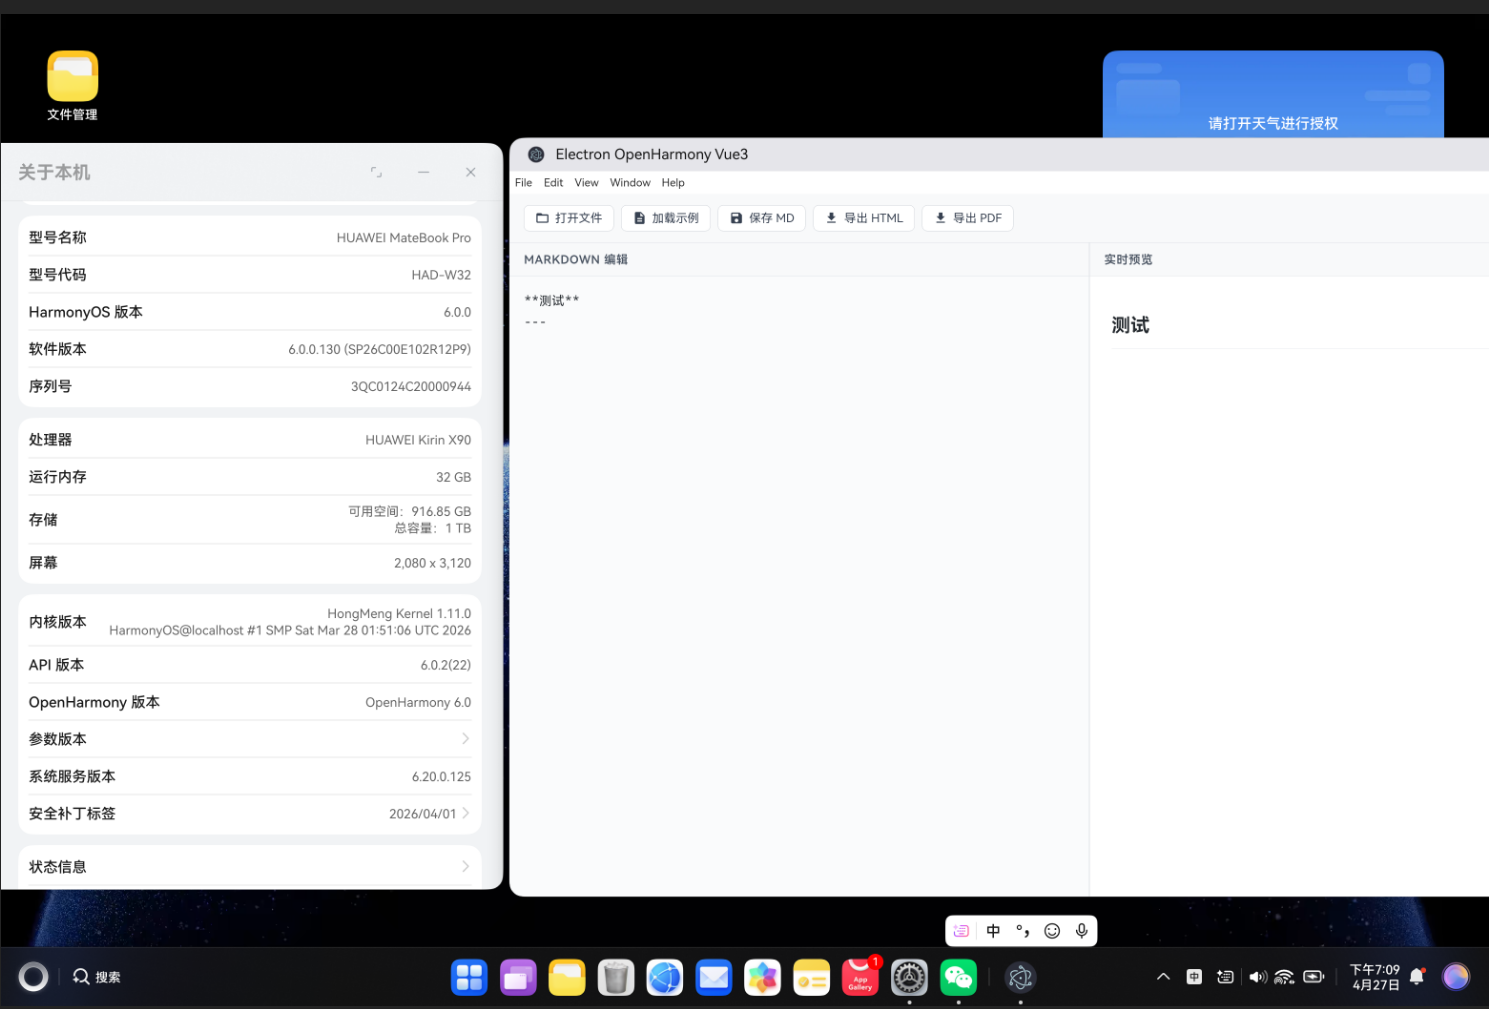The height and width of the screenshot is (1009, 1489).
Task: Click the 加载示例 button
Action: coord(666,218)
